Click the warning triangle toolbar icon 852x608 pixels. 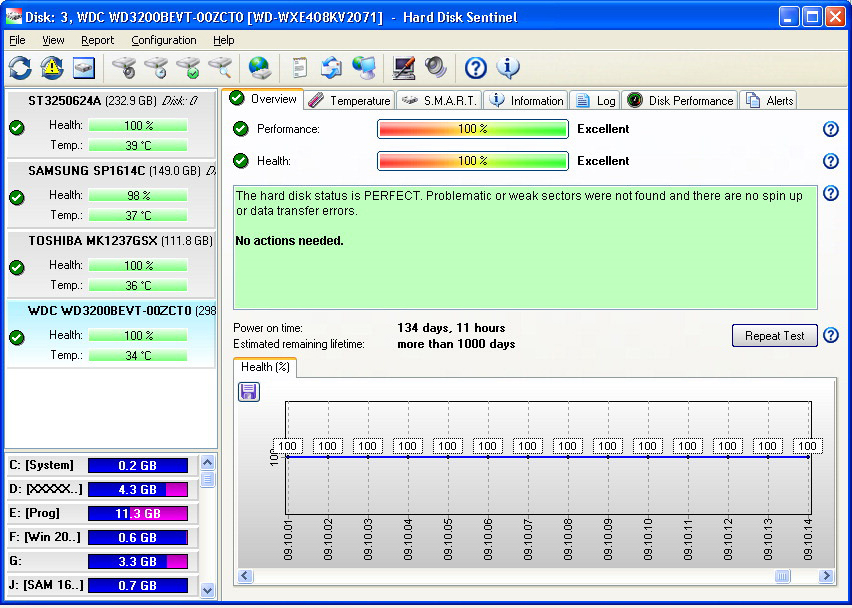tap(52, 68)
